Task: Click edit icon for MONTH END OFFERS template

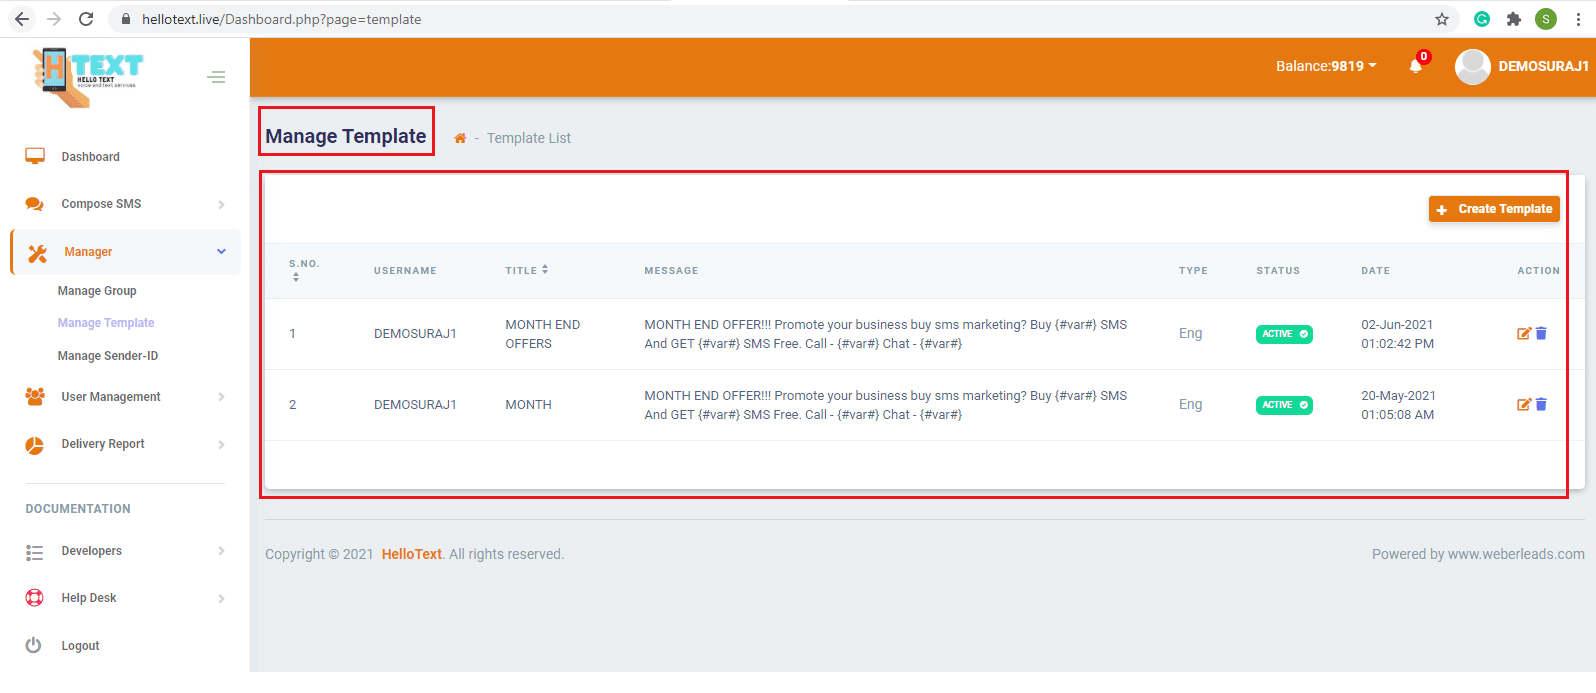Action: point(1523,334)
